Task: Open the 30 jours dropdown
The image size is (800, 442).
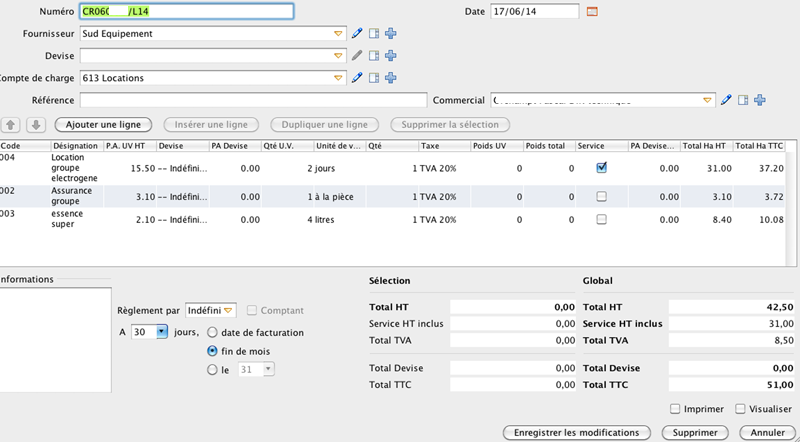Action: tap(161, 332)
